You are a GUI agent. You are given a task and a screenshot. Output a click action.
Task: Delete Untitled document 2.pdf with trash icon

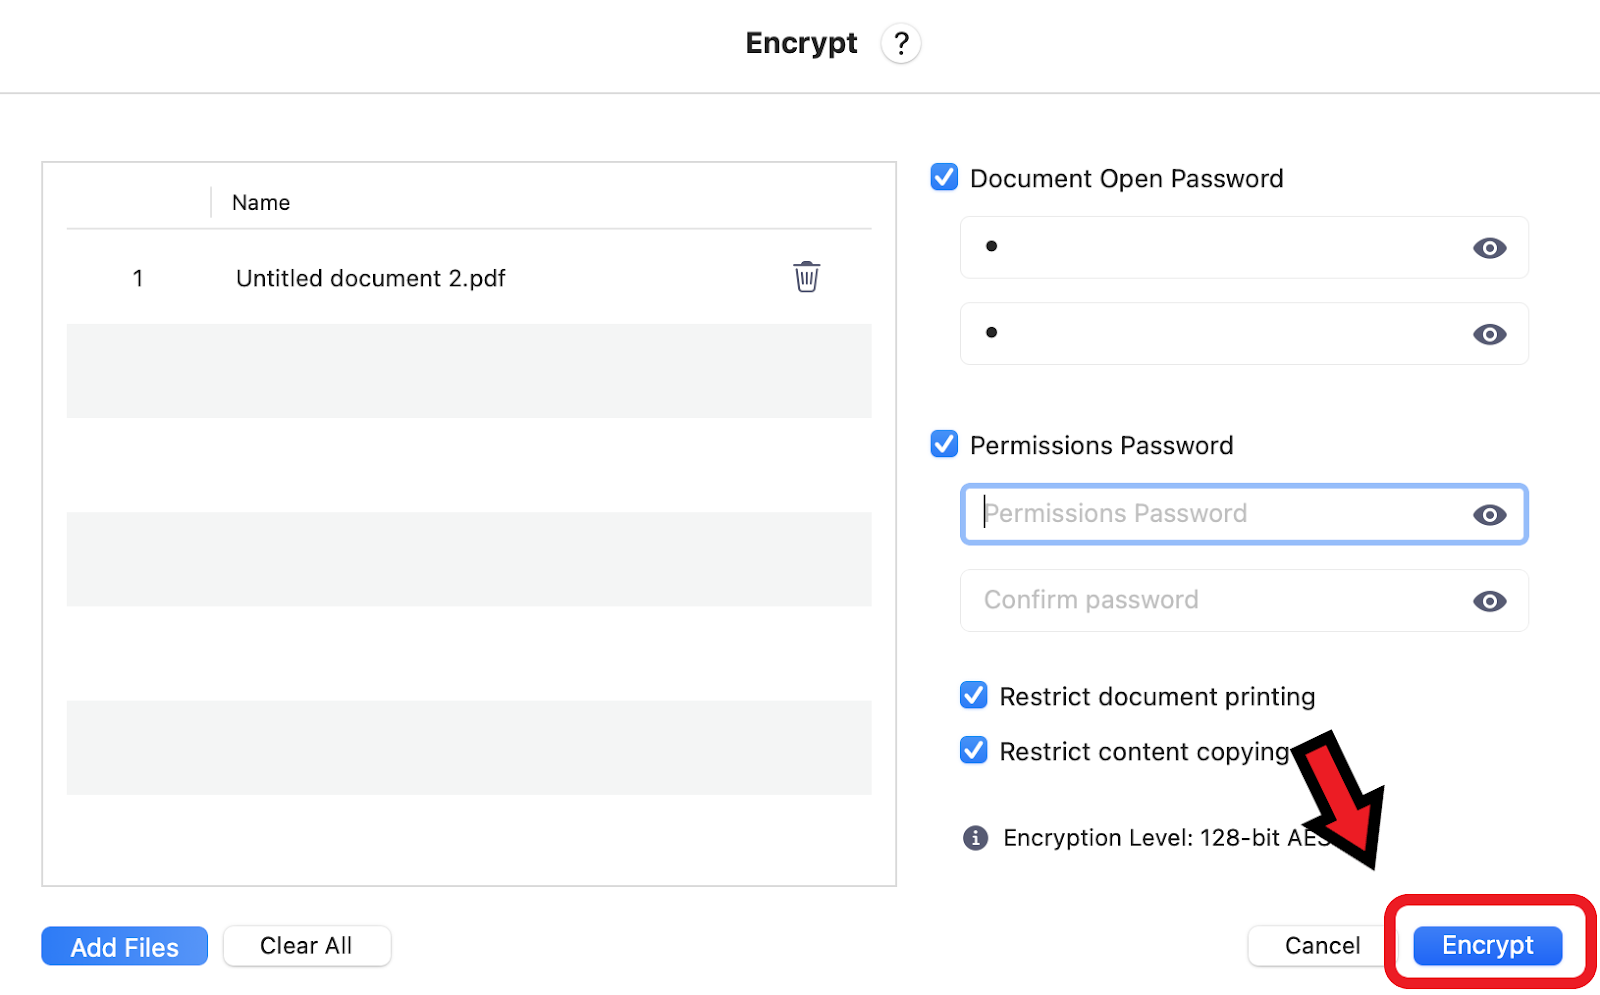coord(806,277)
